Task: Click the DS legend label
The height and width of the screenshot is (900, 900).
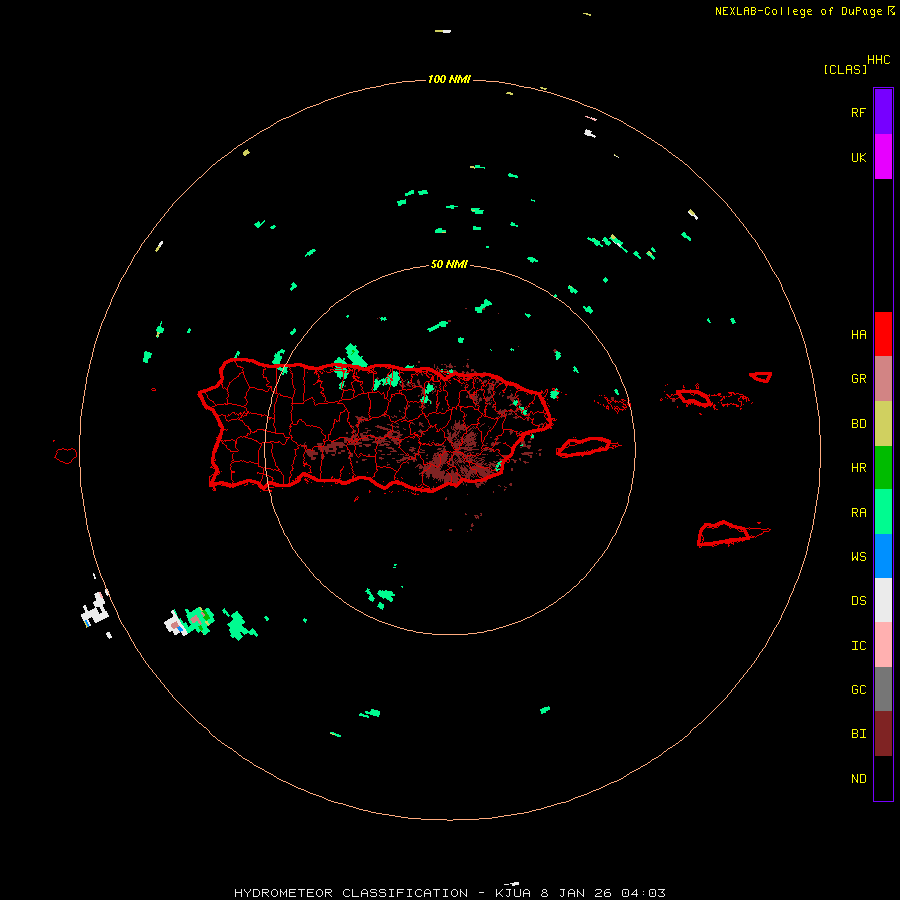Action: (x=858, y=601)
